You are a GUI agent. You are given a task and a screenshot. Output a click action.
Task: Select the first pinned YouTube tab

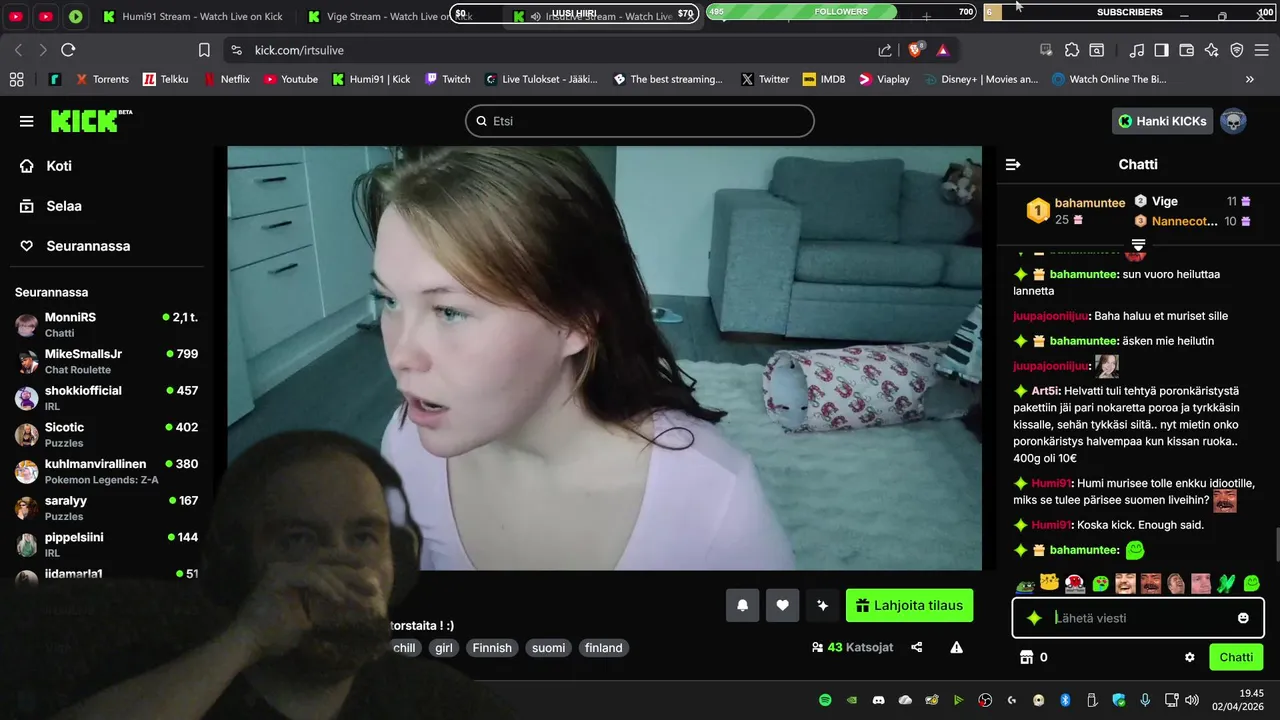click(x=16, y=17)
